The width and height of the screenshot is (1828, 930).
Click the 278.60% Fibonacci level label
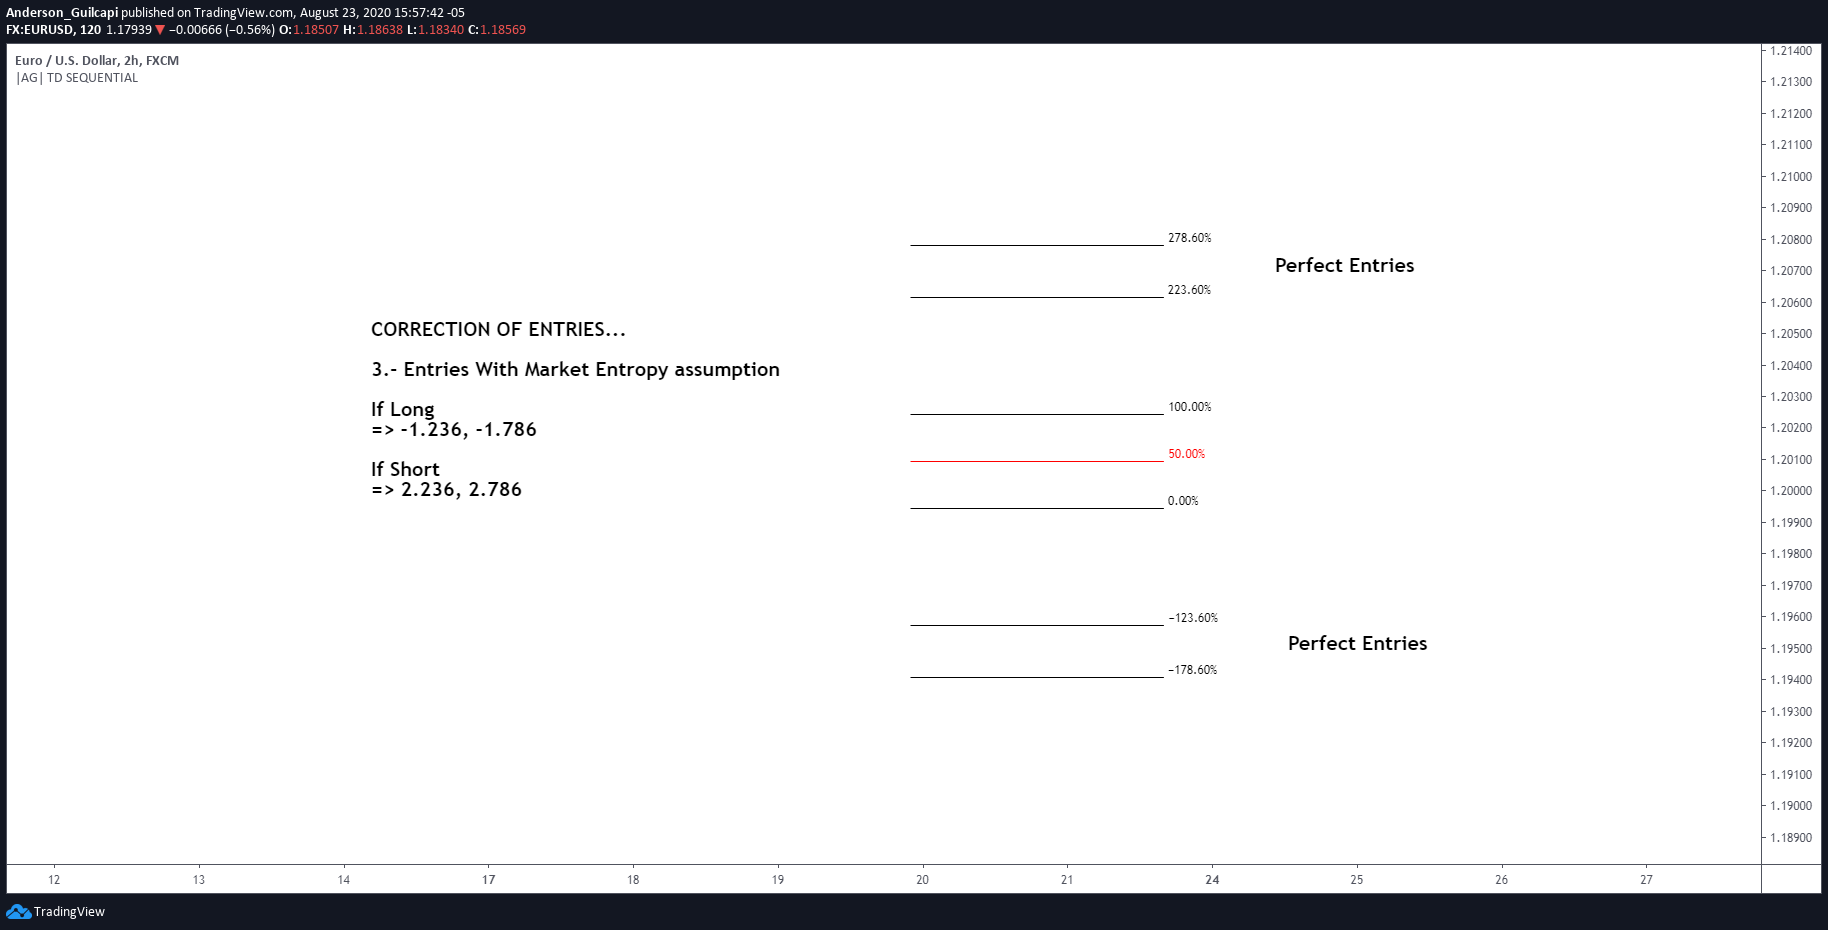(x=1189, y=238)
